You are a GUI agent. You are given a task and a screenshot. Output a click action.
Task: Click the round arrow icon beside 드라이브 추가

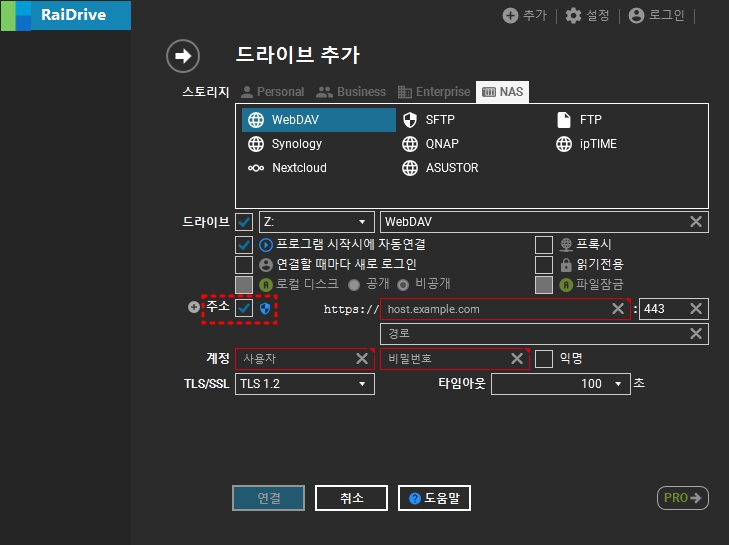click(x=183, y=56)
